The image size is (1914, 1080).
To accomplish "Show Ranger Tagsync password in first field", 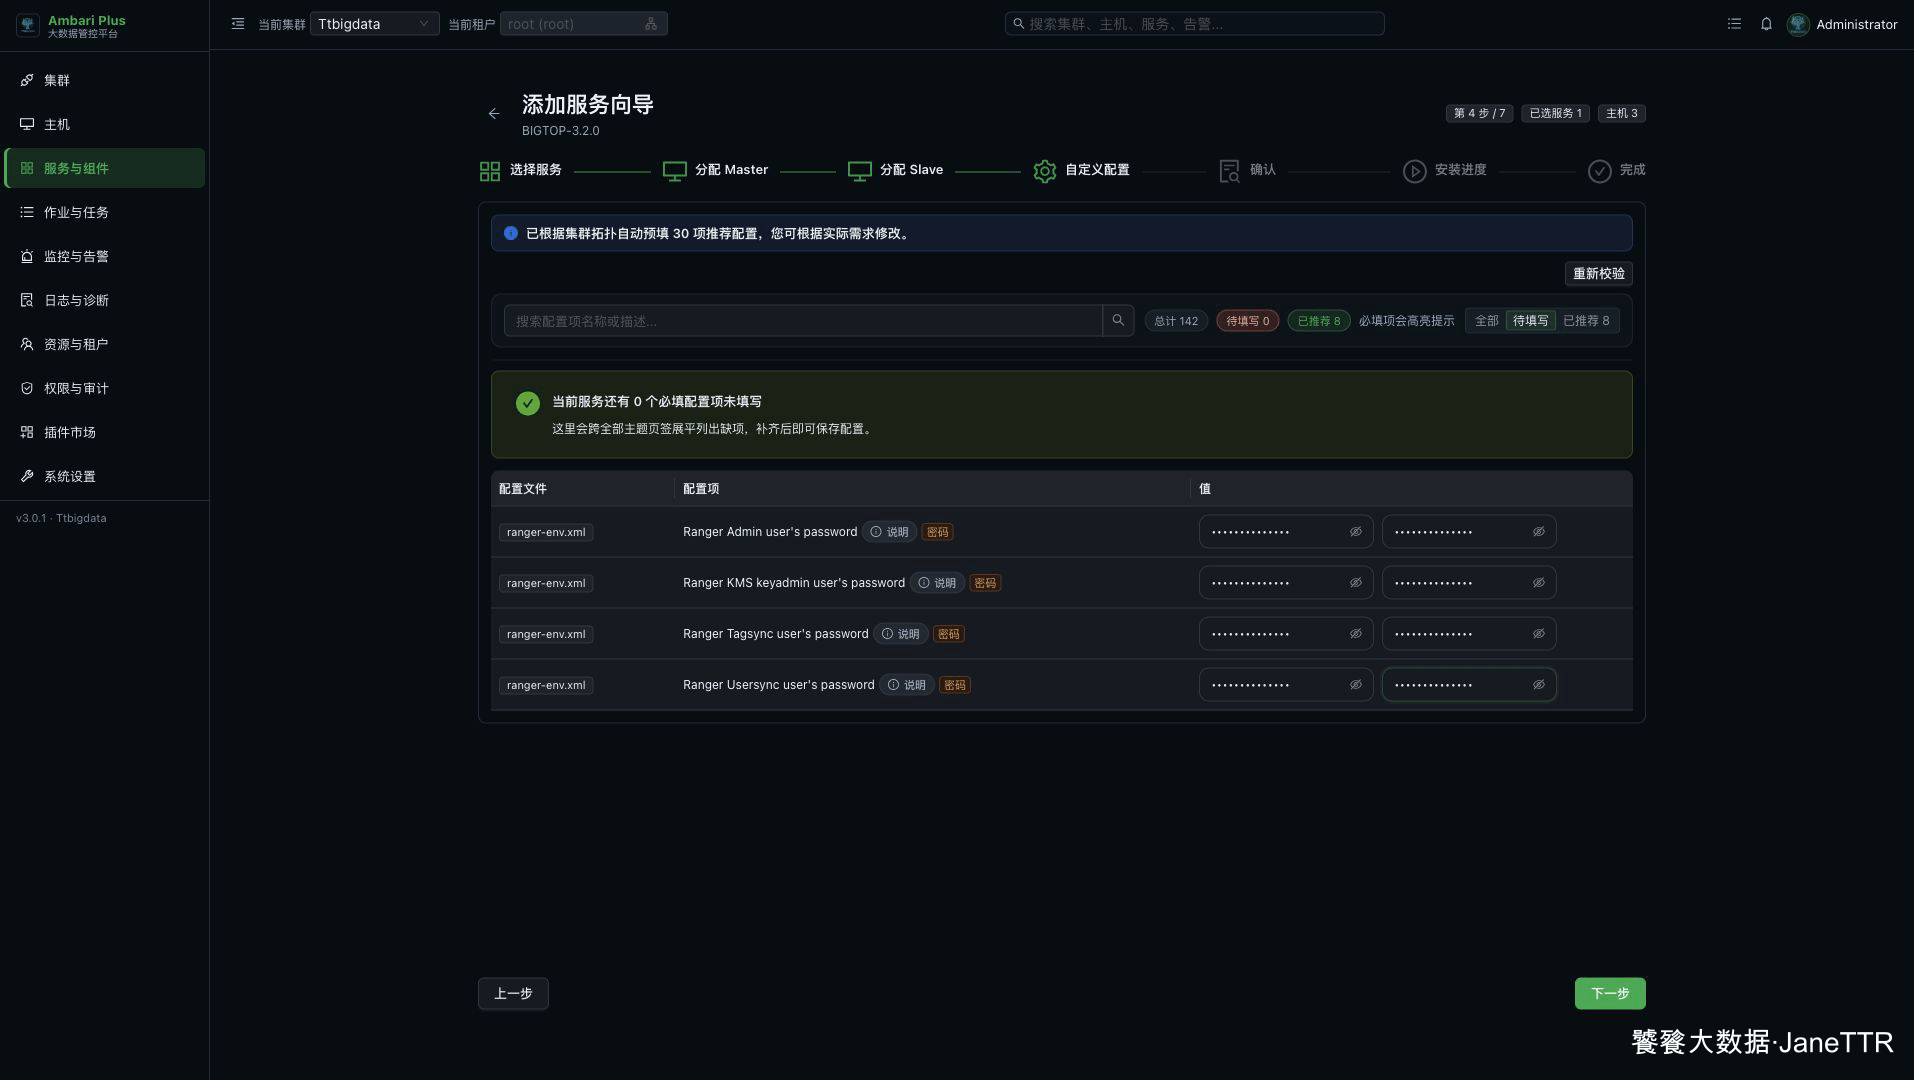I will click(x=1356, y=634).
